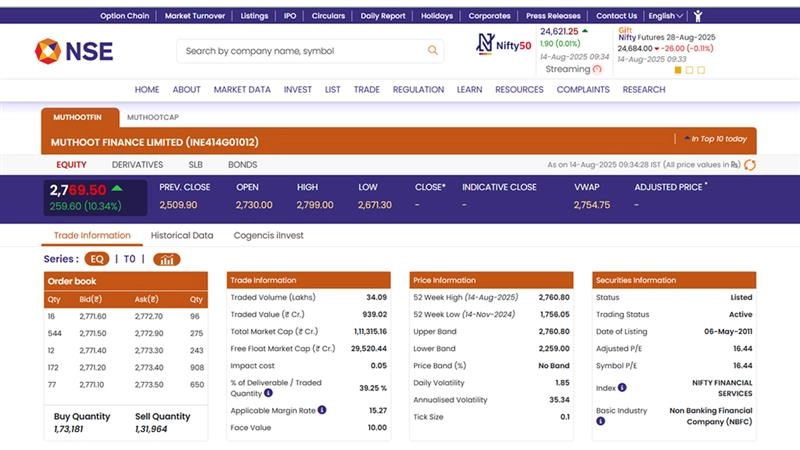Open the accessibility figure icon

(698, 16)
